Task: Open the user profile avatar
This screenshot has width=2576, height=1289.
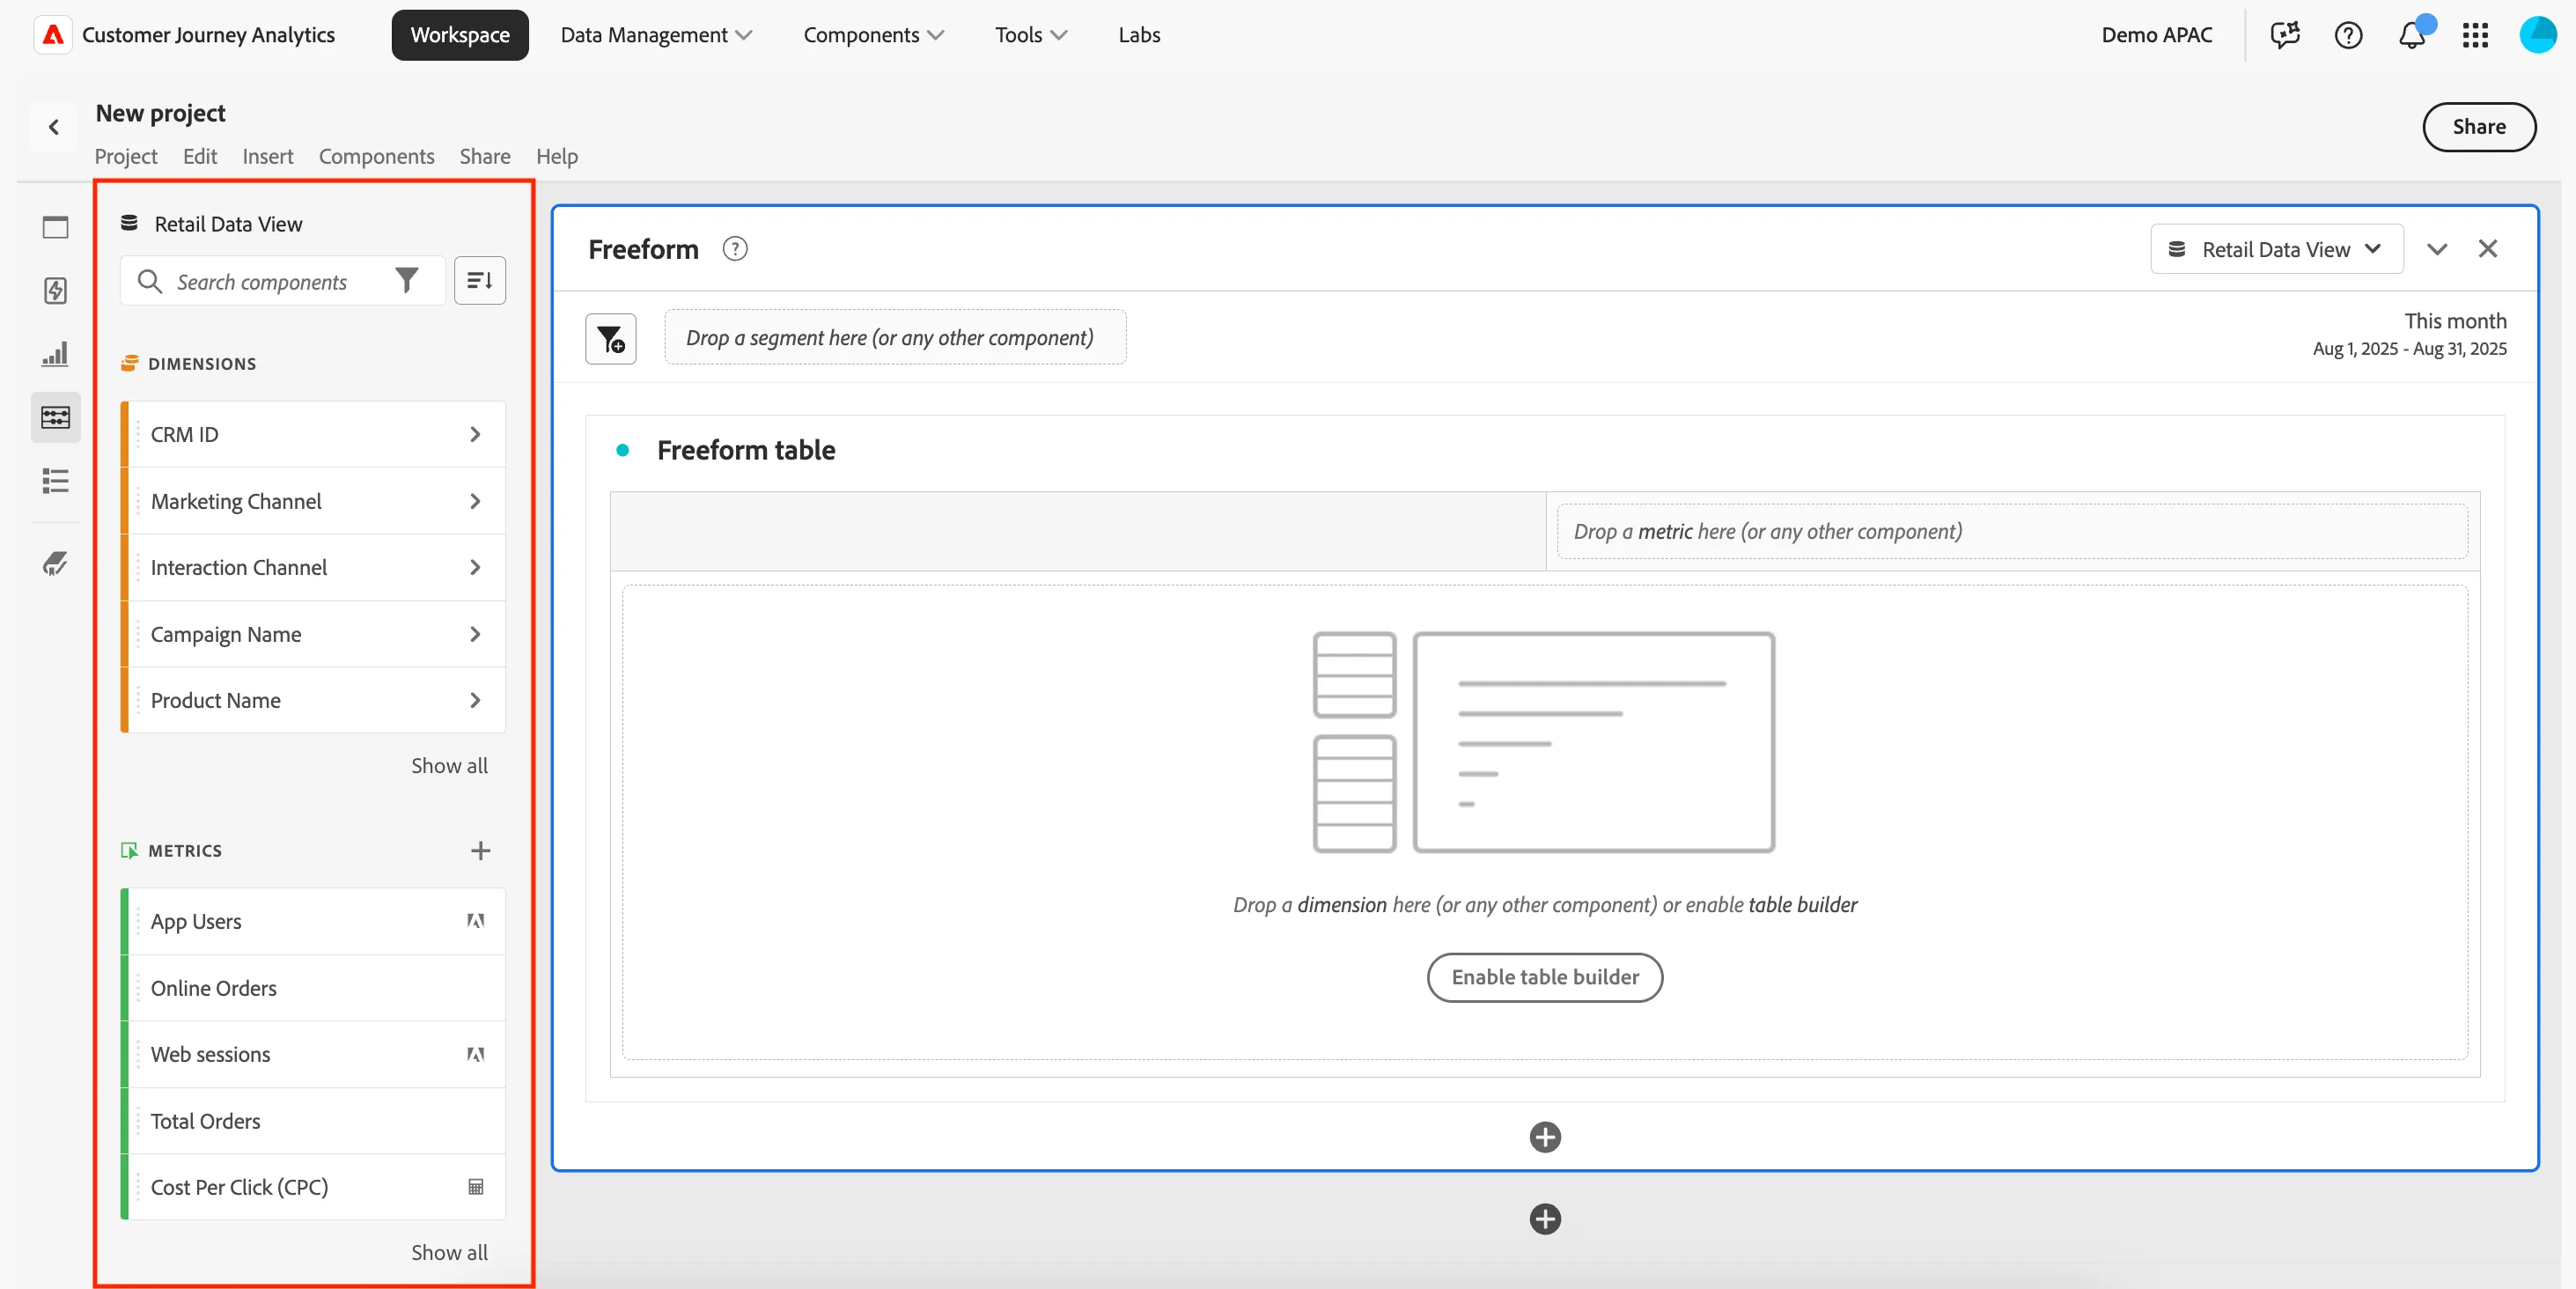Action: point(2538,35)
